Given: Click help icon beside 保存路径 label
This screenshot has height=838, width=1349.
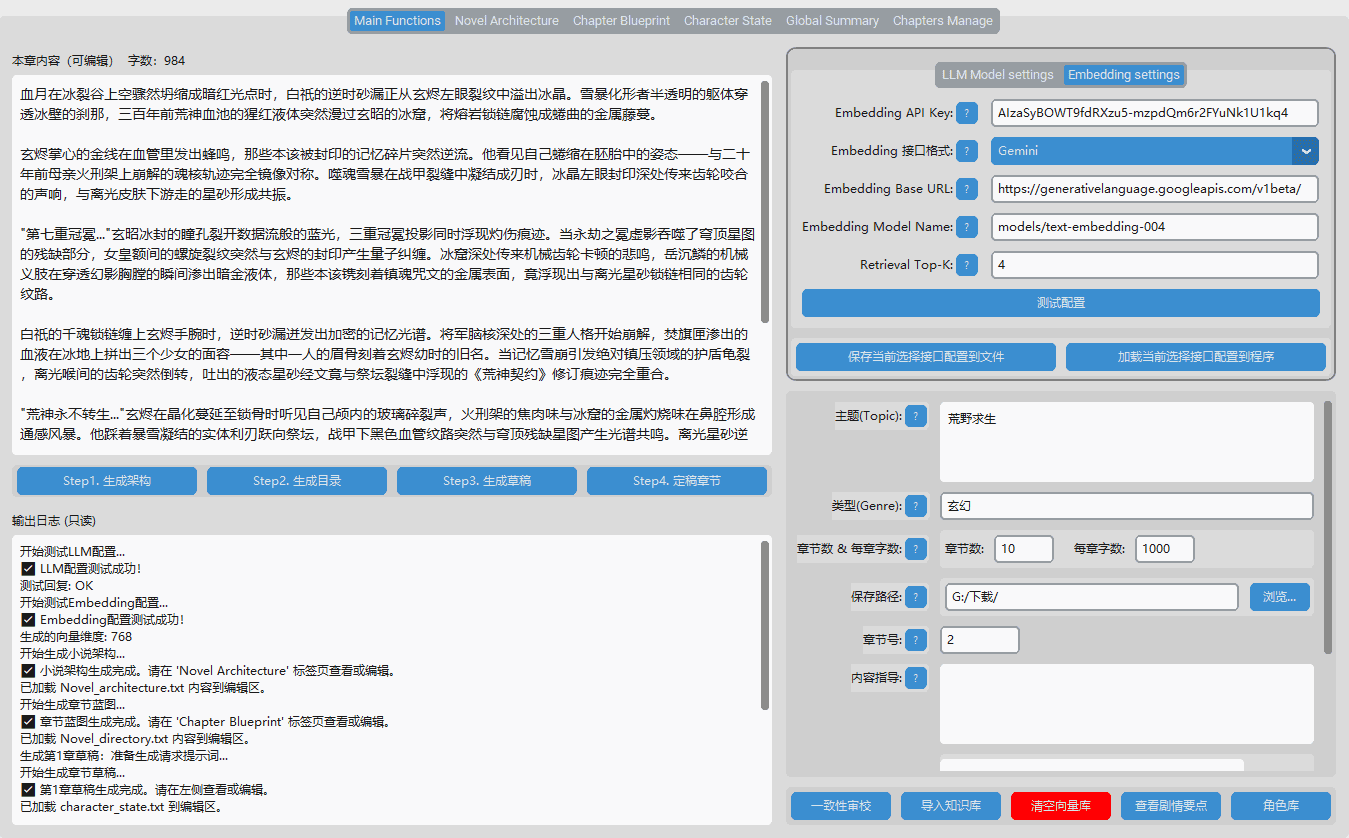Looking at the screenshot, I should click(x=916, y=597).
